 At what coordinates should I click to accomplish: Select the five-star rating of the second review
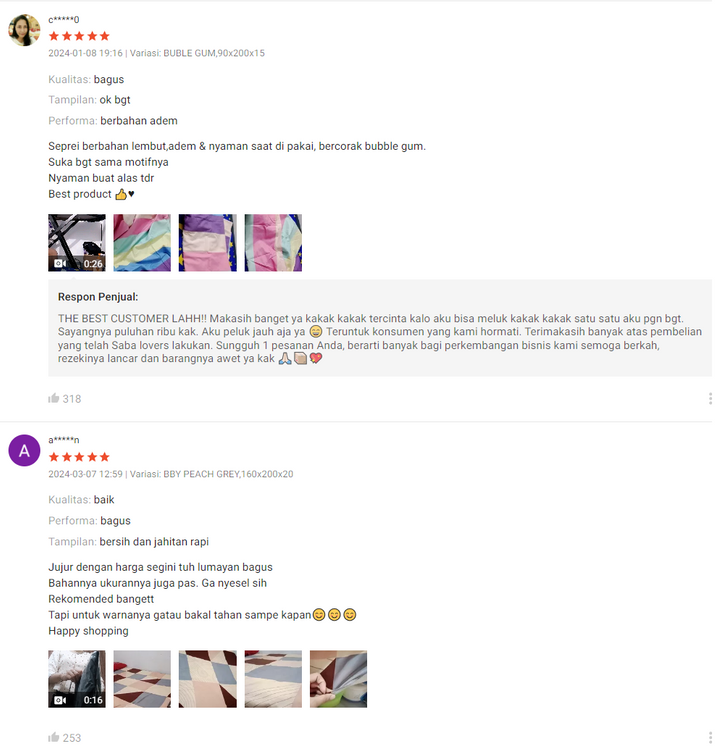pos(79,457)
